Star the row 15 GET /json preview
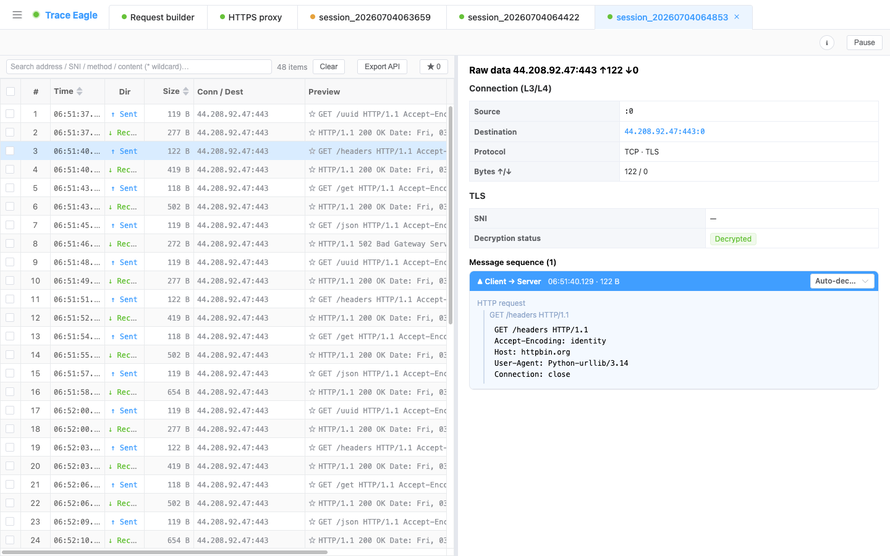 [312, 374]
